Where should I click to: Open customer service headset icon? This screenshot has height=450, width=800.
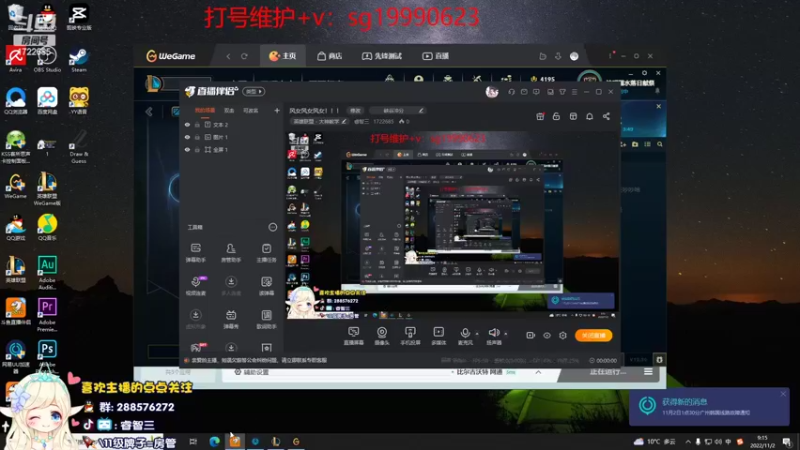[x=511, y=92]
